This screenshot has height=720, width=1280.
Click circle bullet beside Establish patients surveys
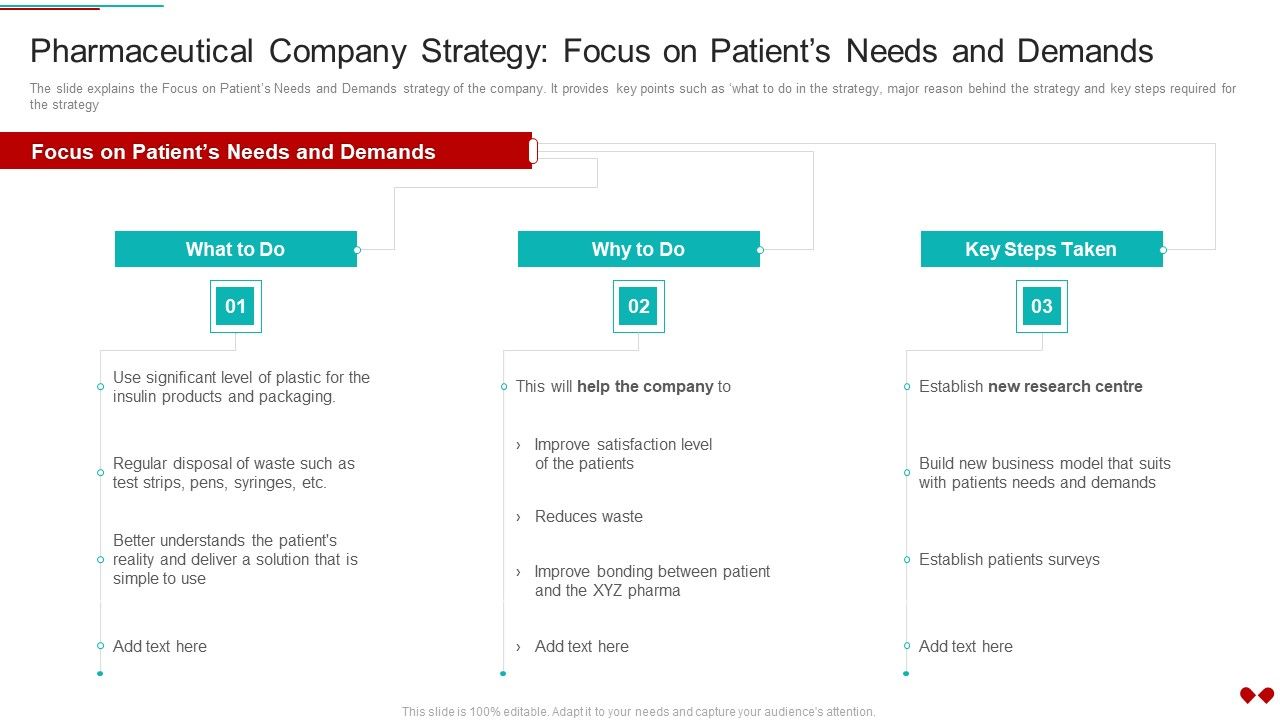(907, 560)
